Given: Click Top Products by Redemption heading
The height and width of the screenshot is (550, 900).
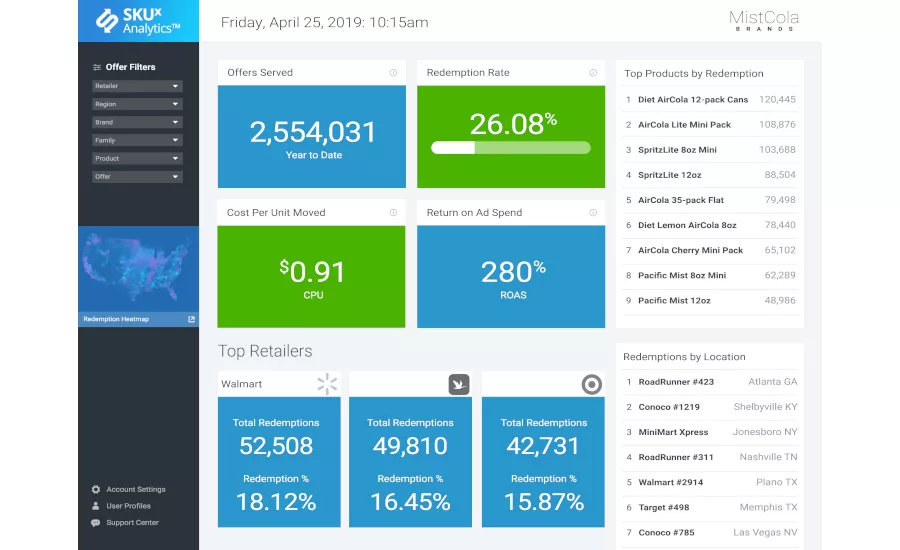Looking at the screenshot, I should click(x=694, y=73).
